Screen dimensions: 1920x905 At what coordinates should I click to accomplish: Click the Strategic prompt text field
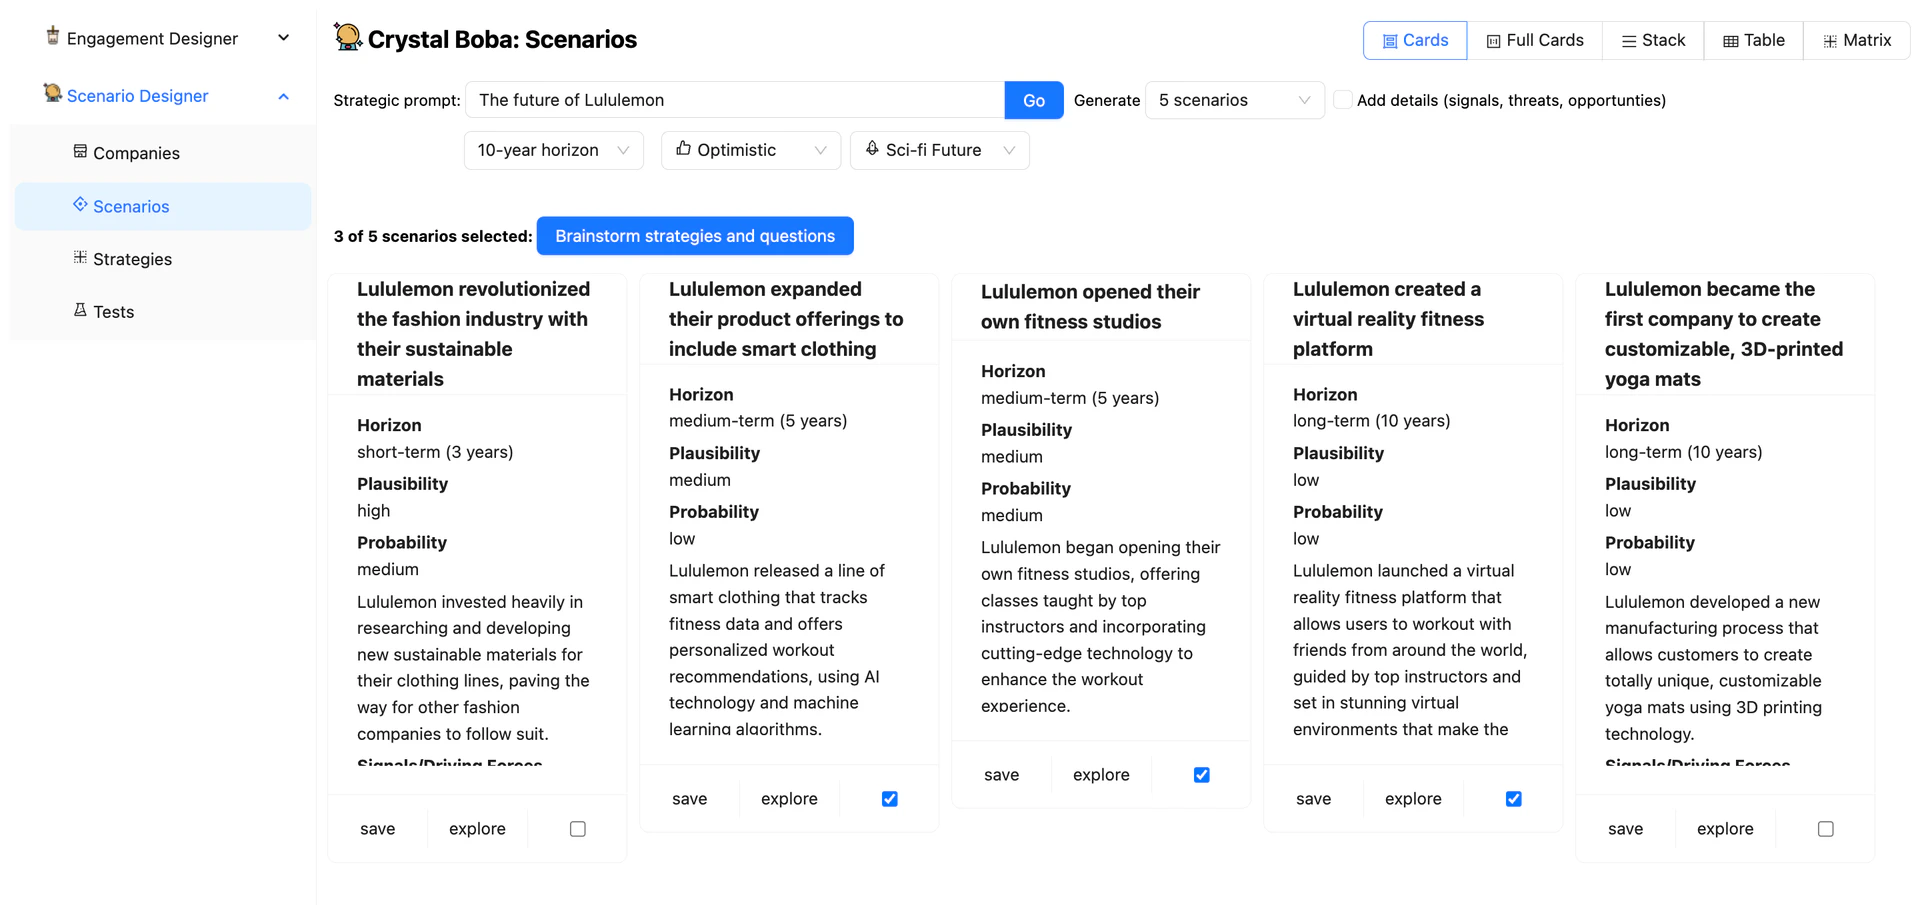[x=735, y=100]
